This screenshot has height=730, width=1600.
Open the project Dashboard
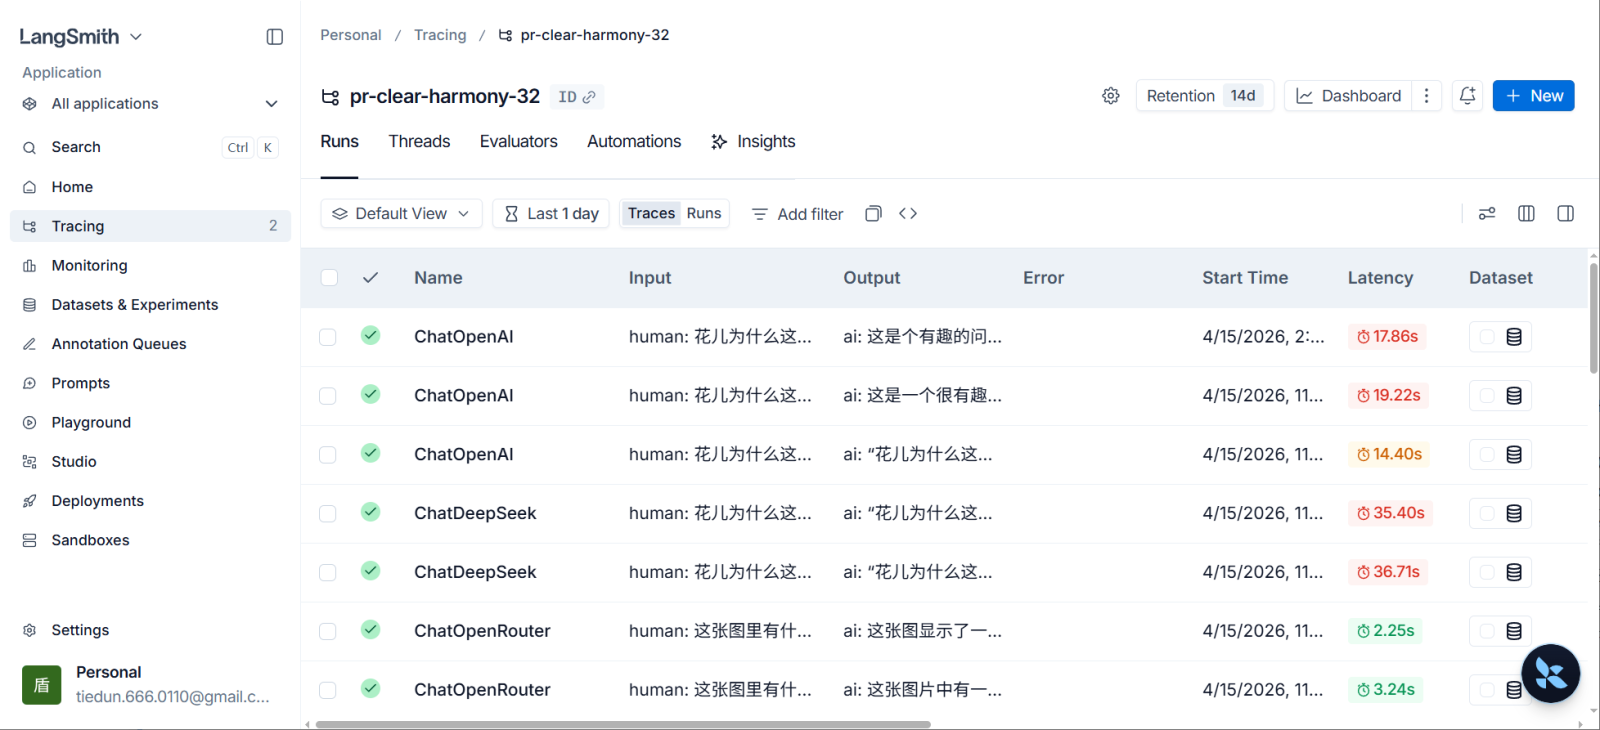coord(1348,96)
